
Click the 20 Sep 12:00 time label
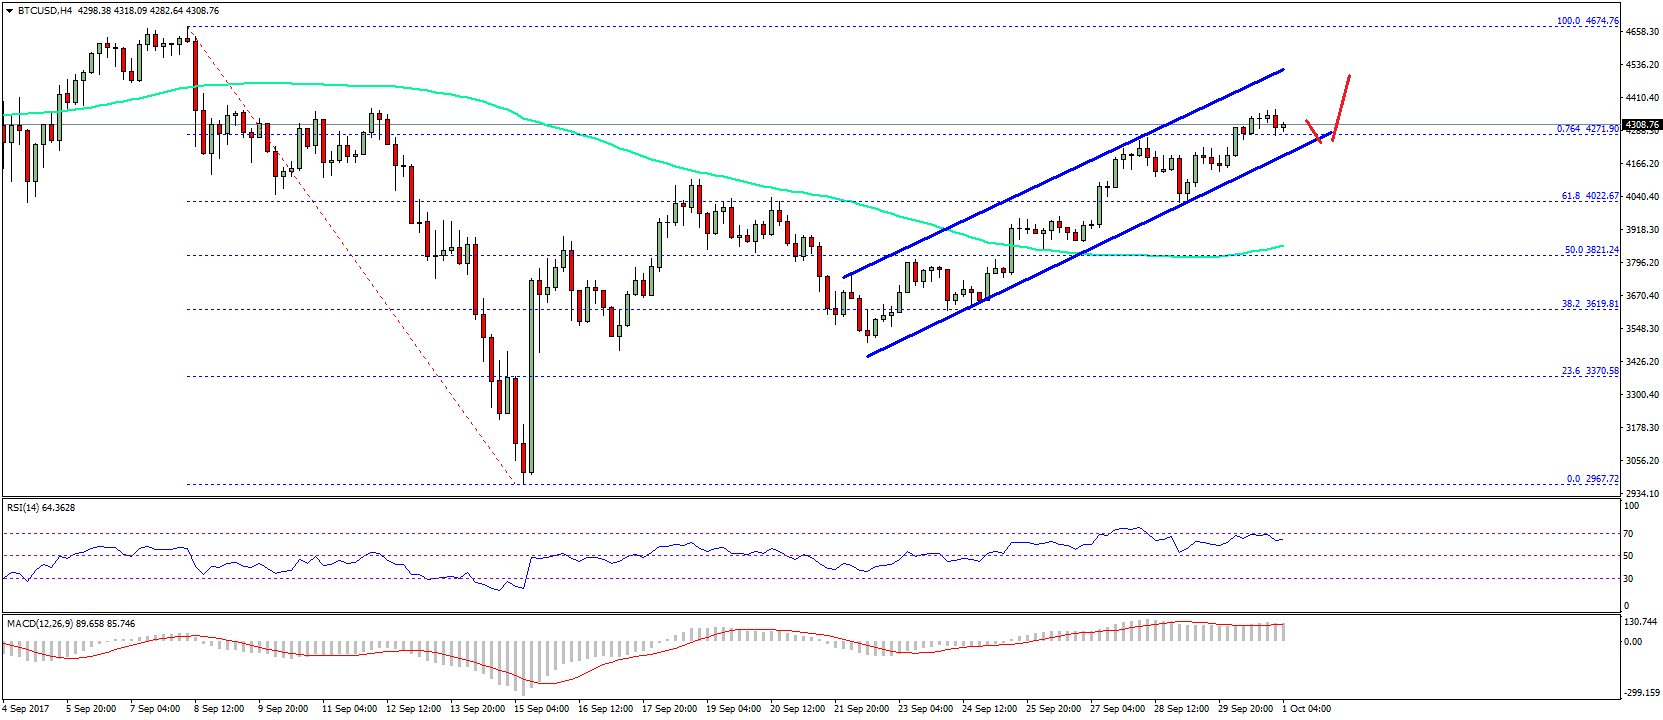pyautogui.click(x=798, y=709)
